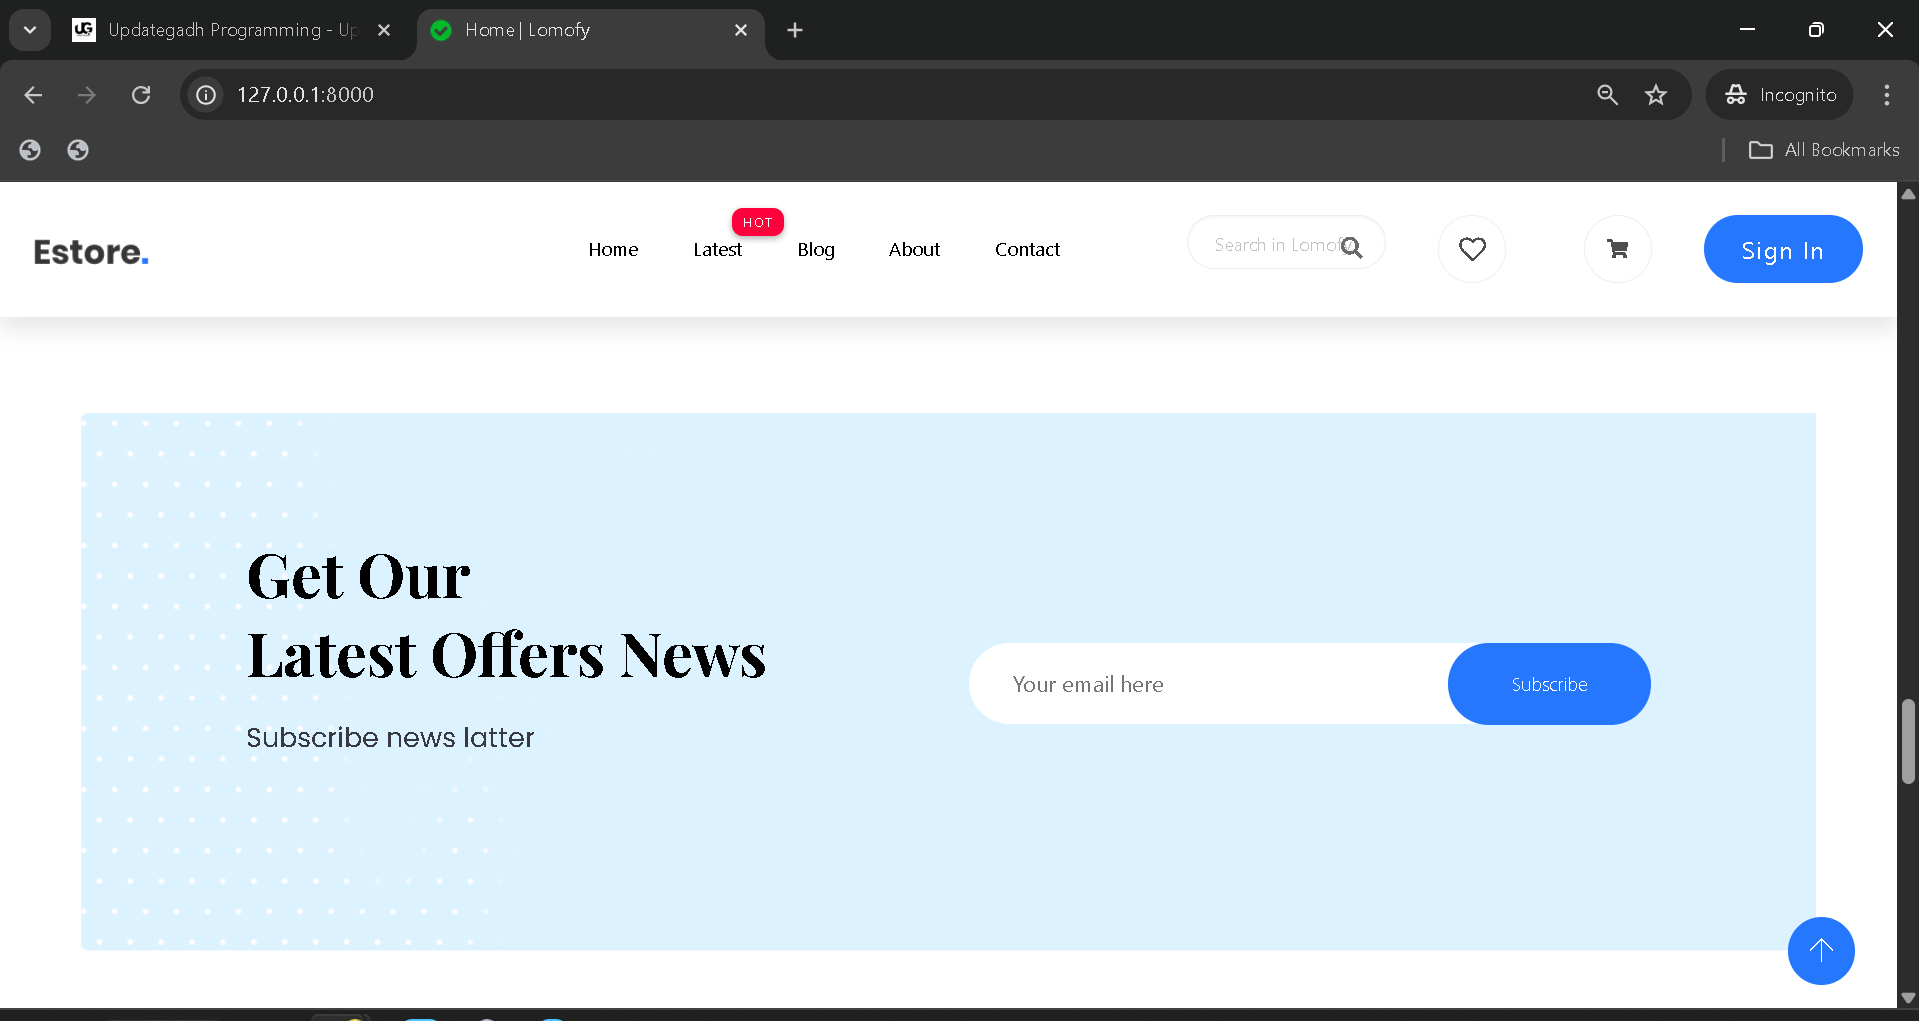Click the search magnifier in Lomofy search bar

[x=1352, y=246]
